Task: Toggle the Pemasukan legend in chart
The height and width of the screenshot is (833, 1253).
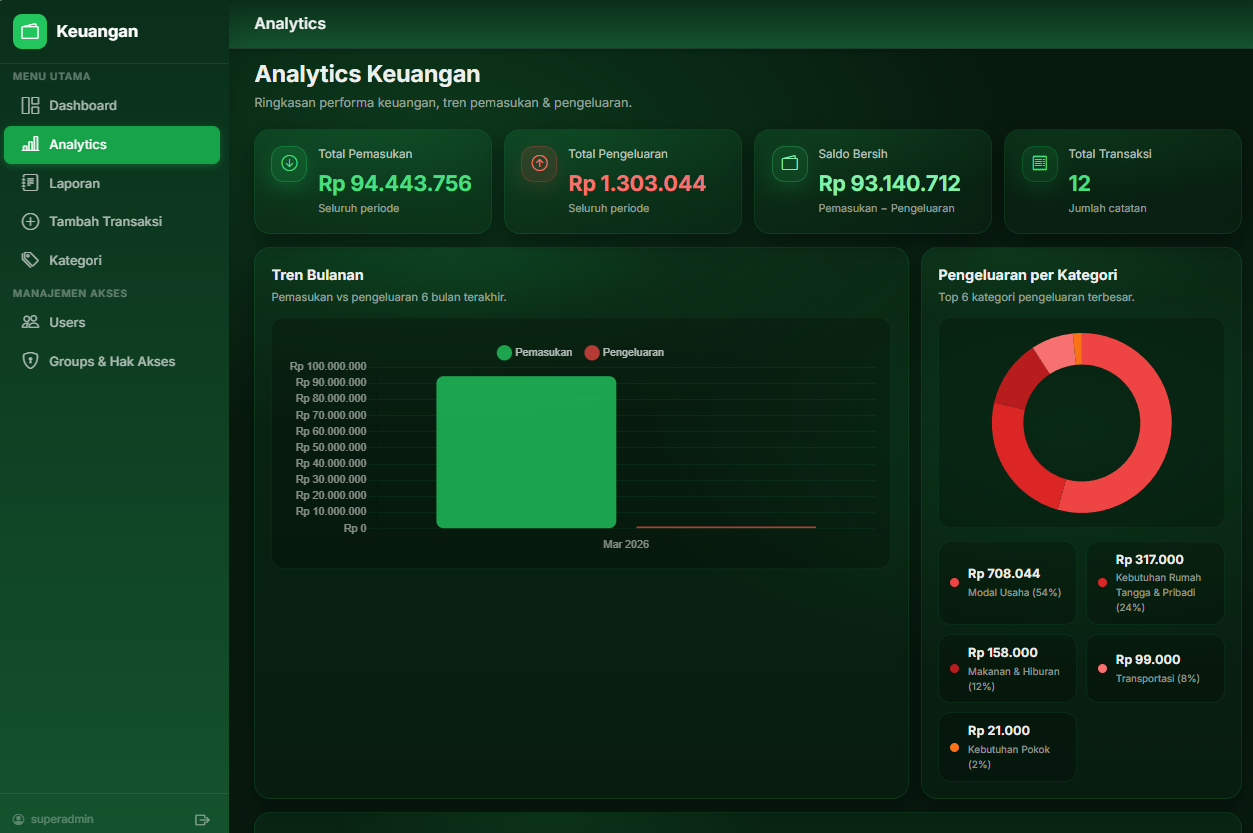Action: [x=535, y=353]
